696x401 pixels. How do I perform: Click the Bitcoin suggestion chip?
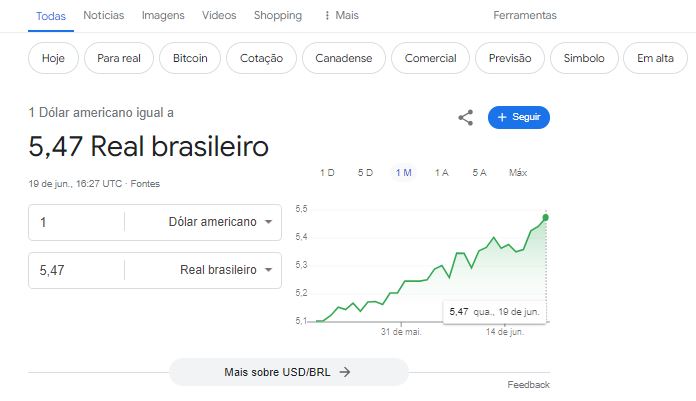coord(190,58)
